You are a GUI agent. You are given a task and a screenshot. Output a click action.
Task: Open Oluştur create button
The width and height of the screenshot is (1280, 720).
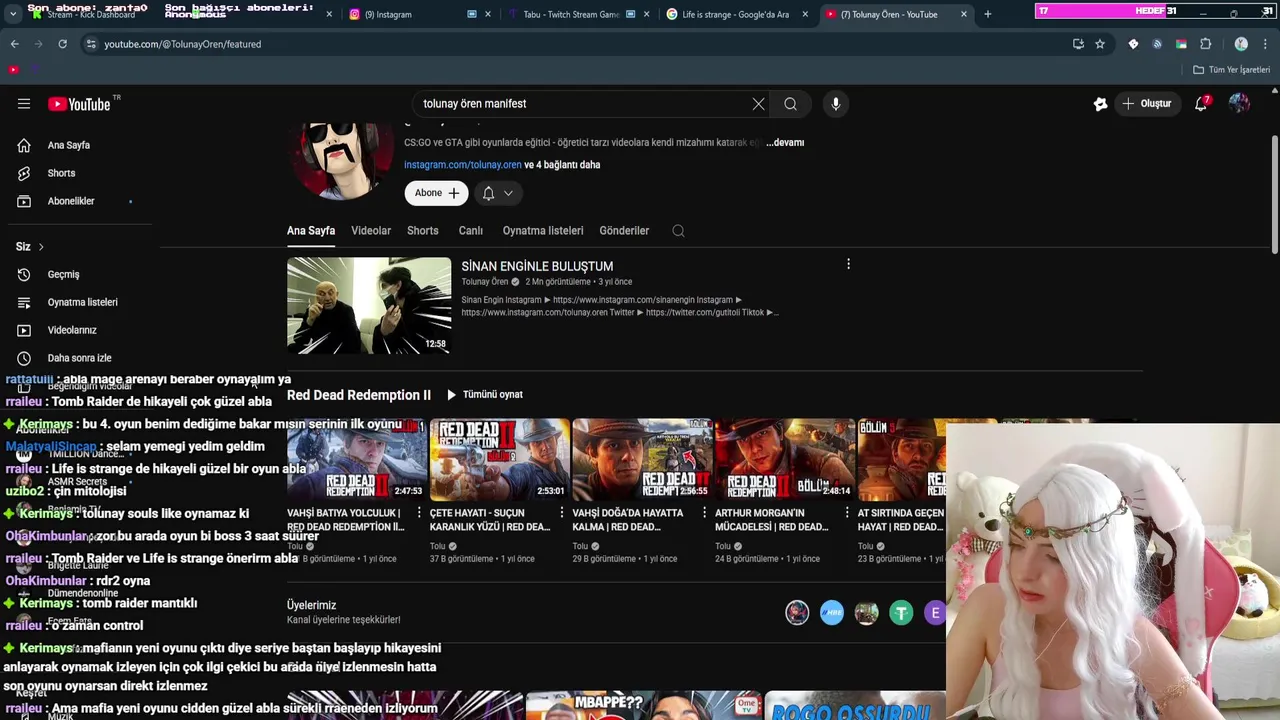[1147, 104]
